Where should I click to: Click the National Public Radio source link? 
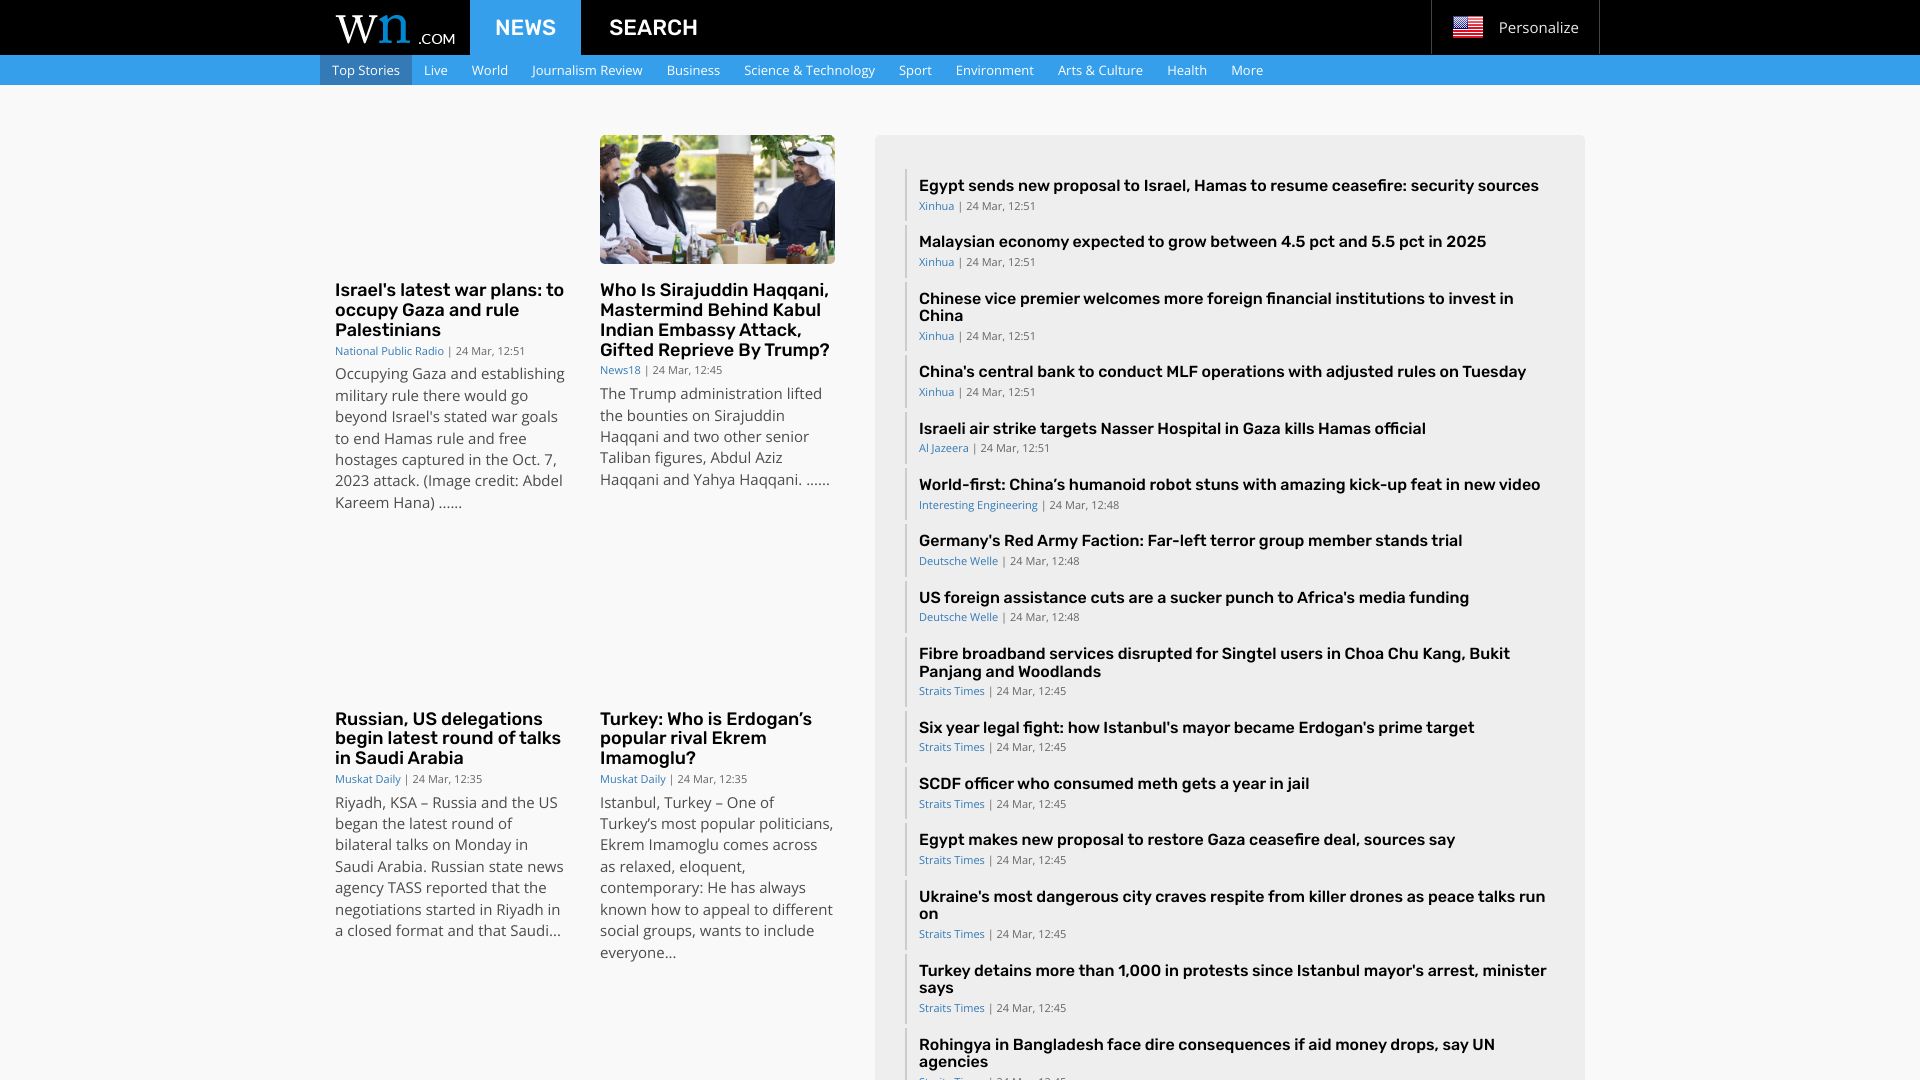pos(389,351)
